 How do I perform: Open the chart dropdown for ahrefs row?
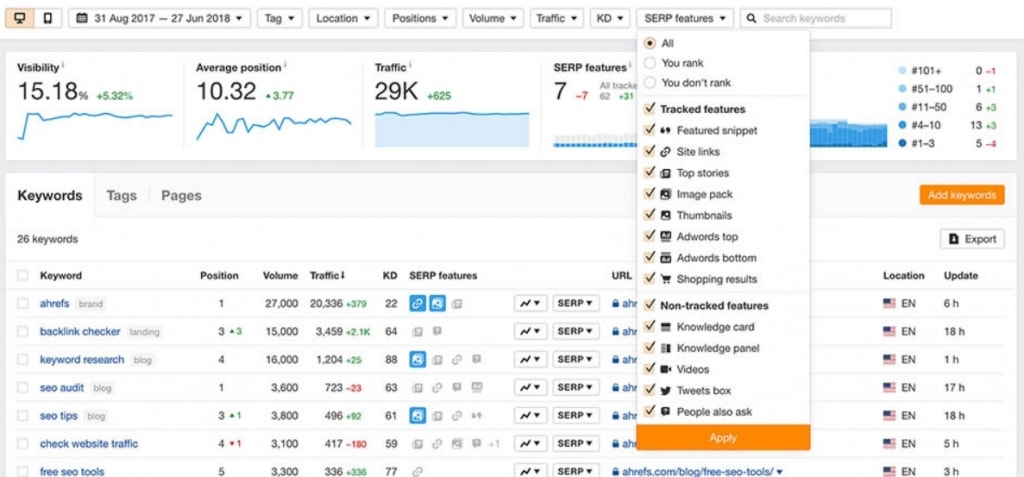pyautogui.click(x=530, y=303)
